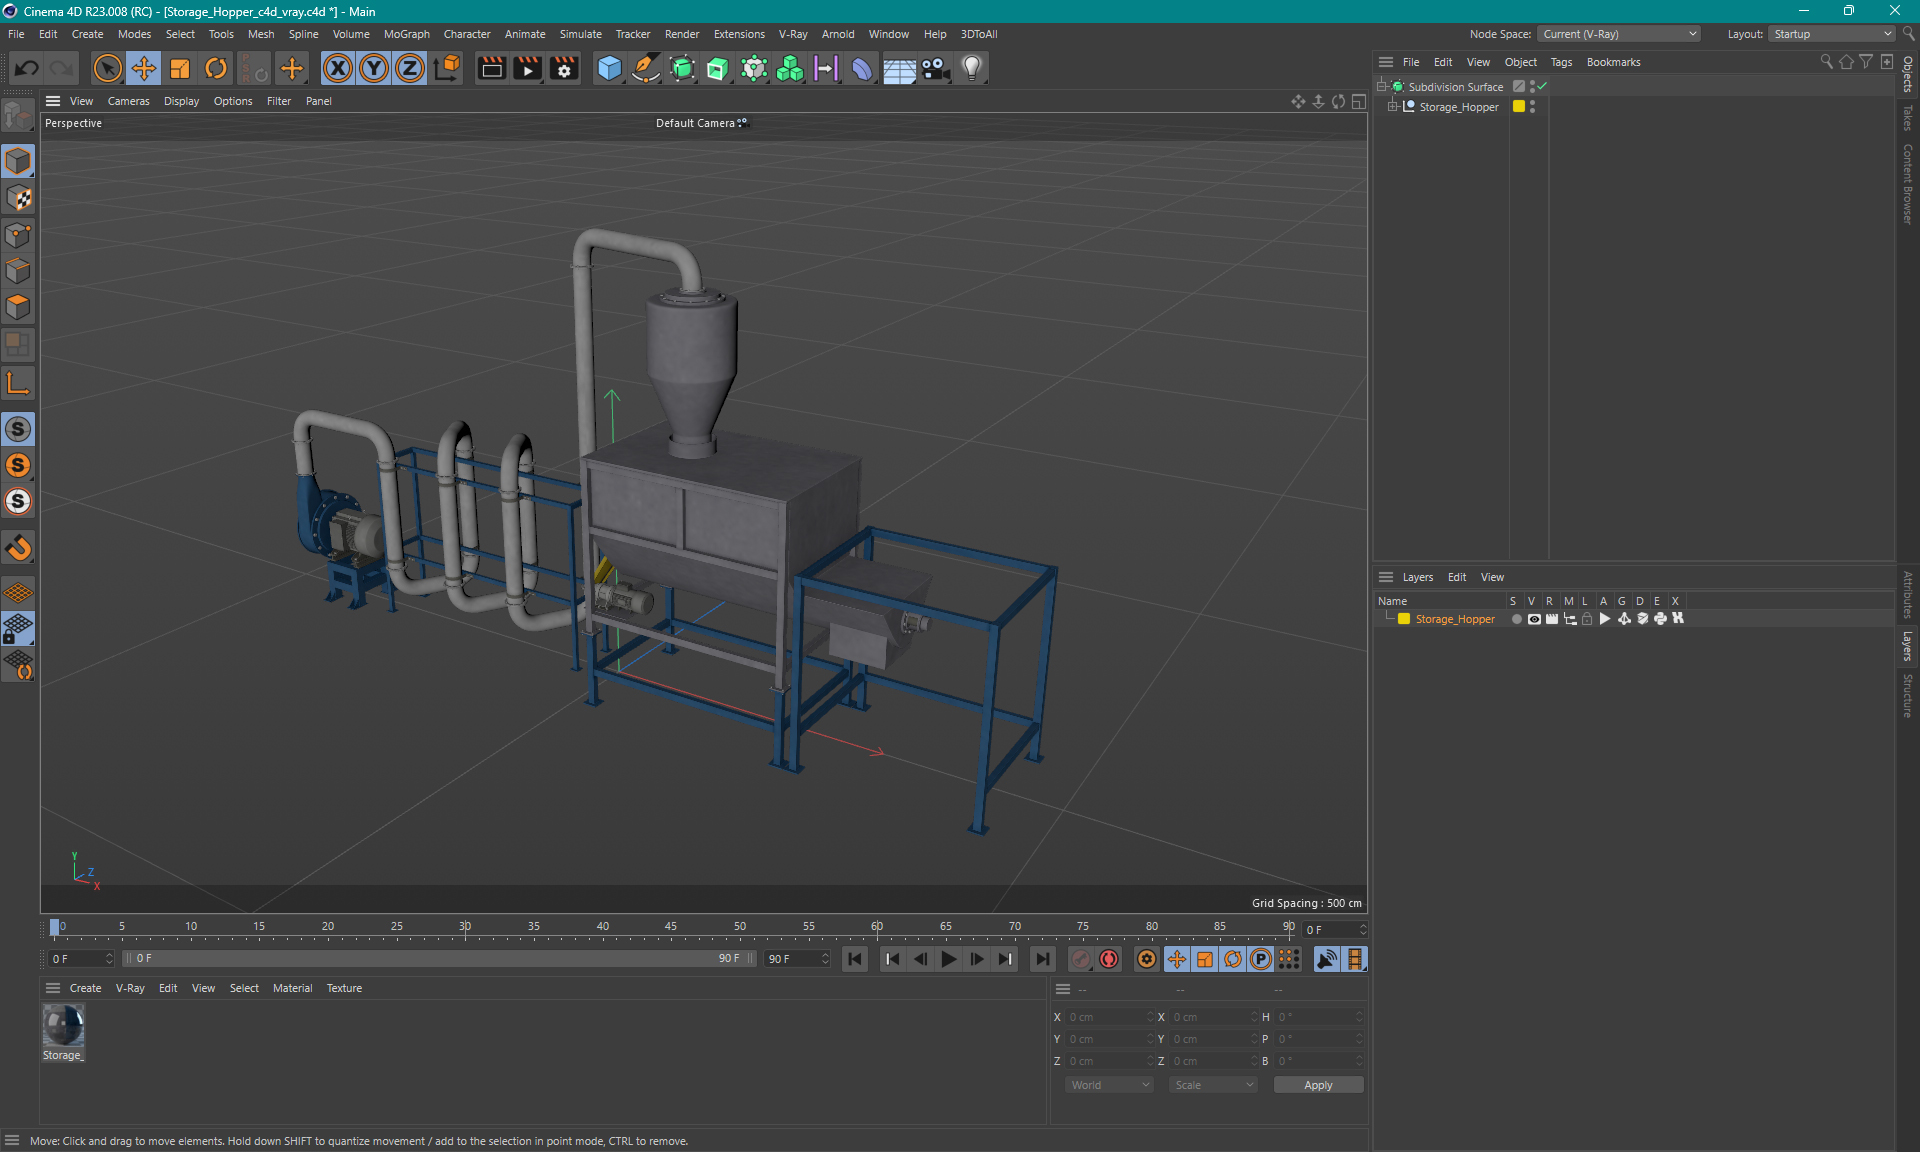Collapse the Subdivision Surface tree item
Image resolution: width=1920 pixels, height=1152 pixels.
[x=1382, y=87]
